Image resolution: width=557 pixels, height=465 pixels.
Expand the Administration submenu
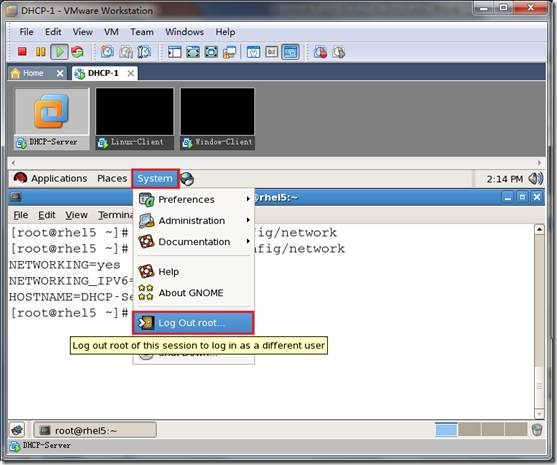click(194, 221)
